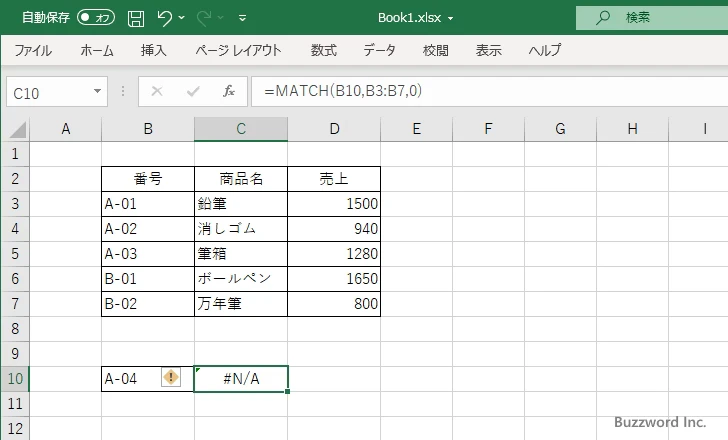Select the cell with value 1650
The width and height of the screenshot is (728, 440).
334,279
